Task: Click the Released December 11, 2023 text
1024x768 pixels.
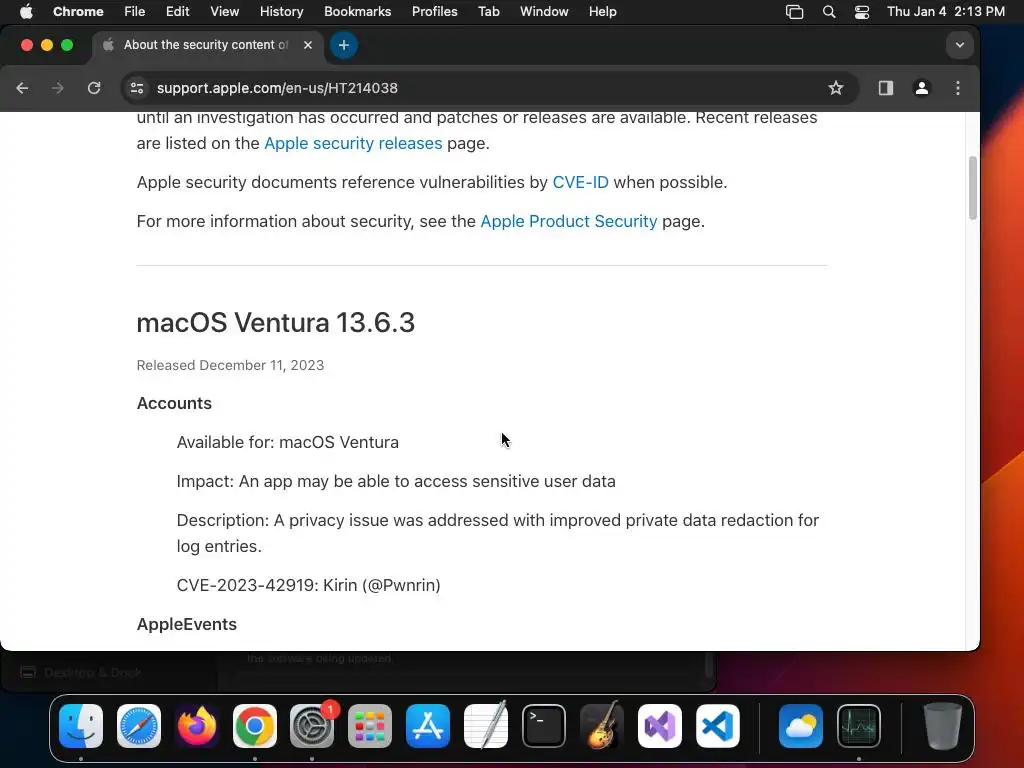Action: point(230,365)
